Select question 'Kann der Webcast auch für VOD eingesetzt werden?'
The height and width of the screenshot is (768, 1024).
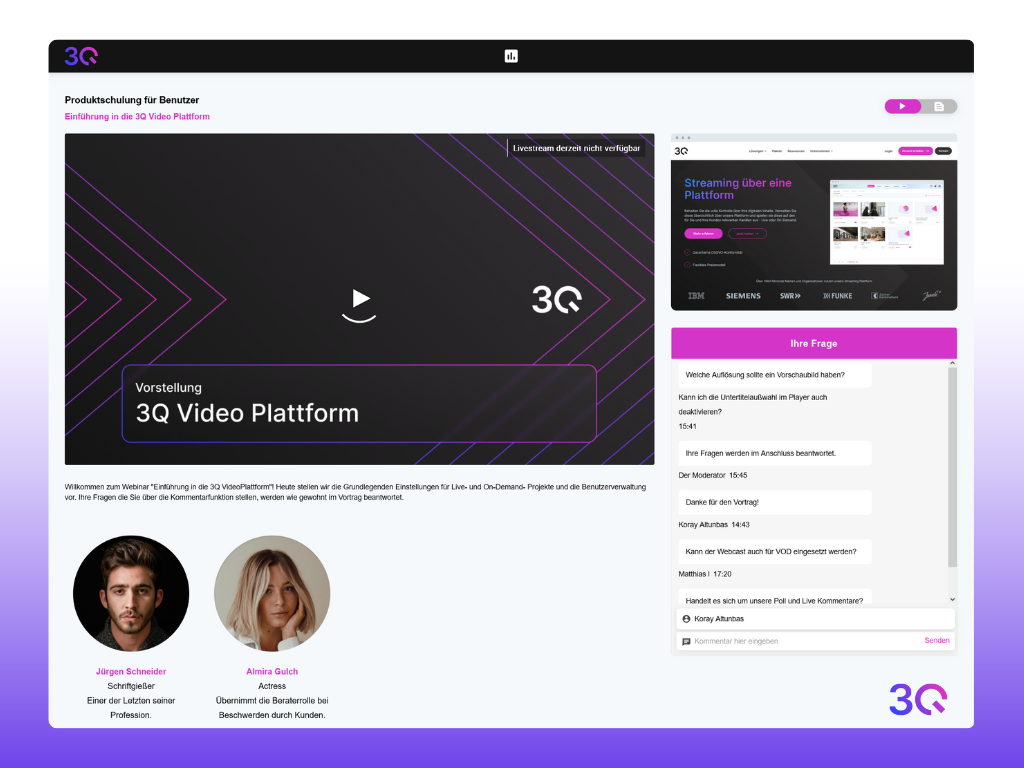(x=775, y=552)
